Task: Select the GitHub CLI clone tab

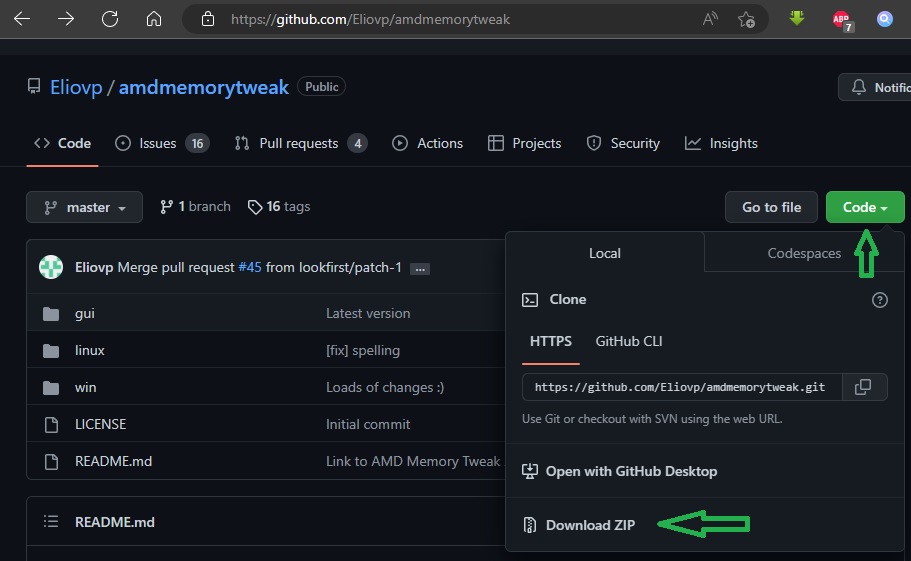Action: pos(629,341)
